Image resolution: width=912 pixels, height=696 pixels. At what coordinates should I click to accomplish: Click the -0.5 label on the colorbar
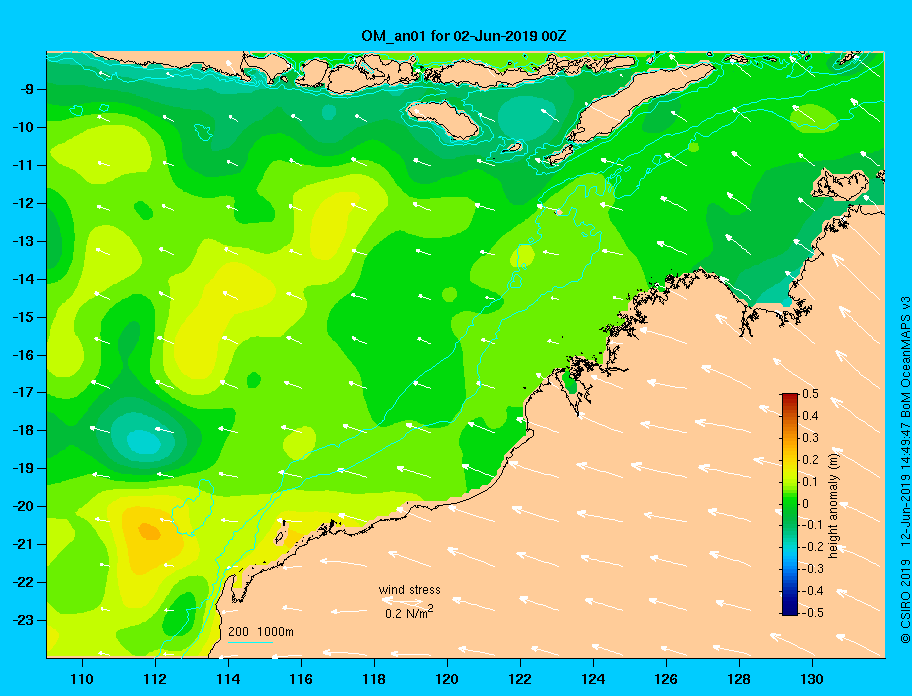coord(811,613)
